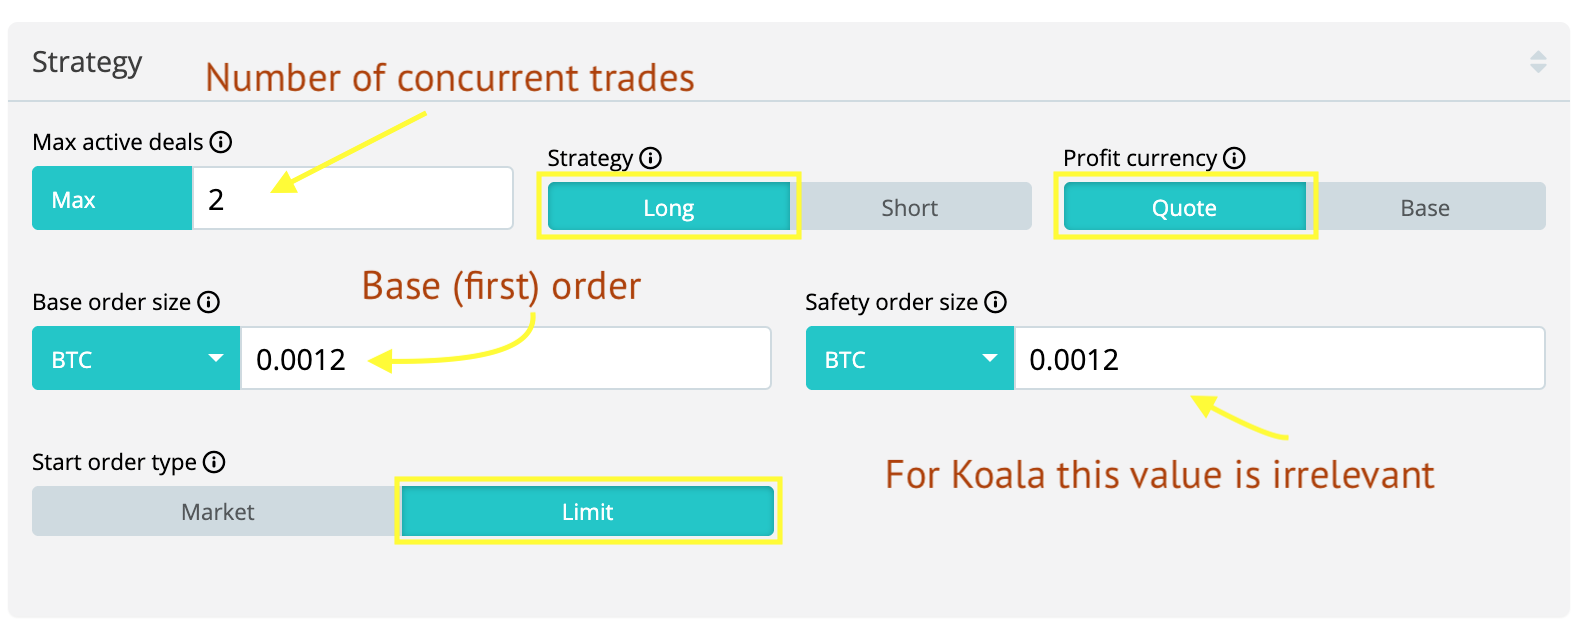Choose Limit start order type

588,512
